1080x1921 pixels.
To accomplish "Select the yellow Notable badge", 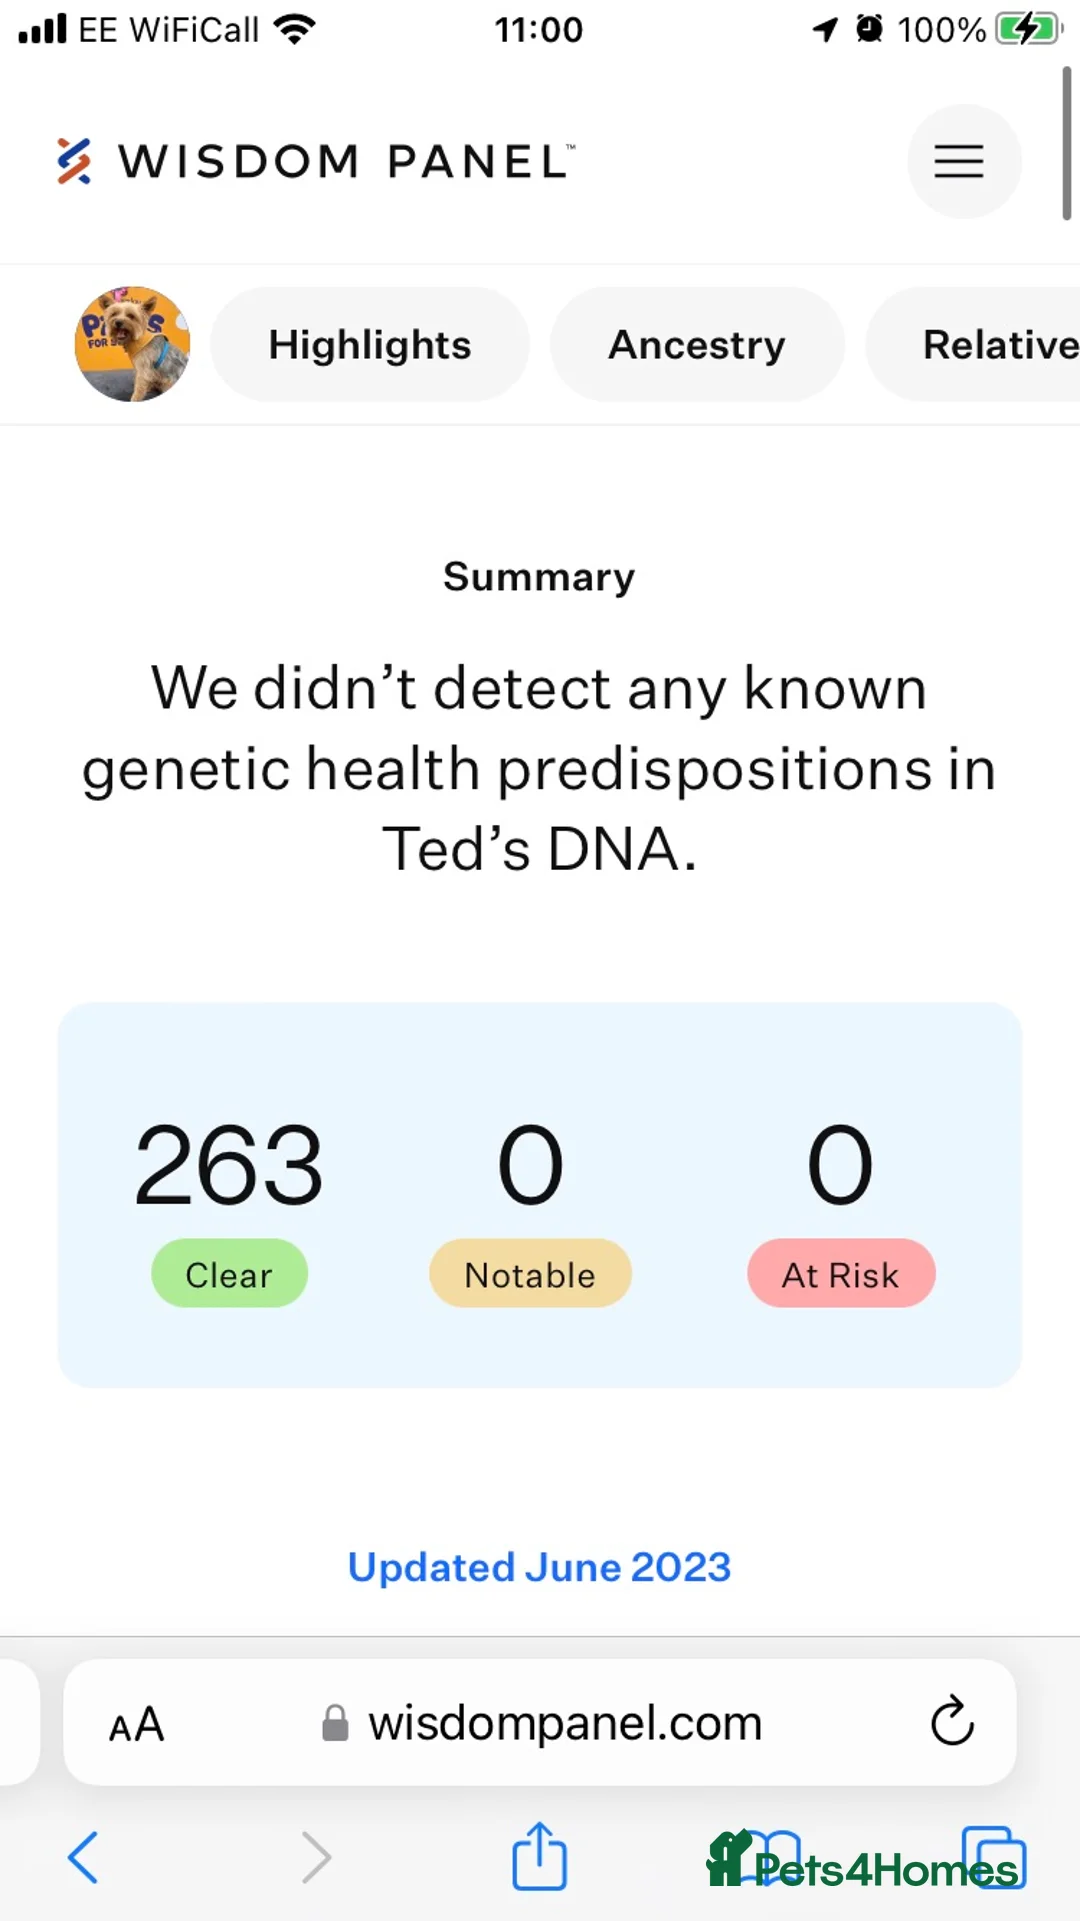I will tap(530, 1274).
